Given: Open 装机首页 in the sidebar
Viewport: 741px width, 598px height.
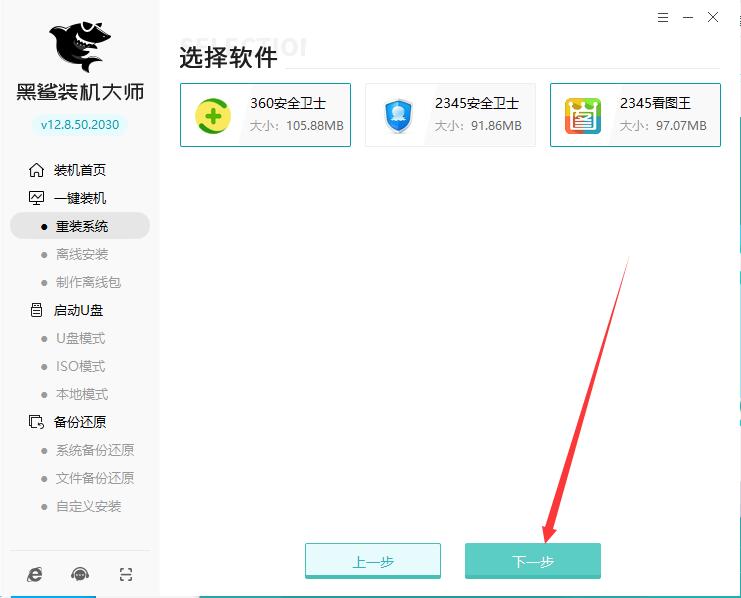Looking at the screenshot, I should click(80, 170).
